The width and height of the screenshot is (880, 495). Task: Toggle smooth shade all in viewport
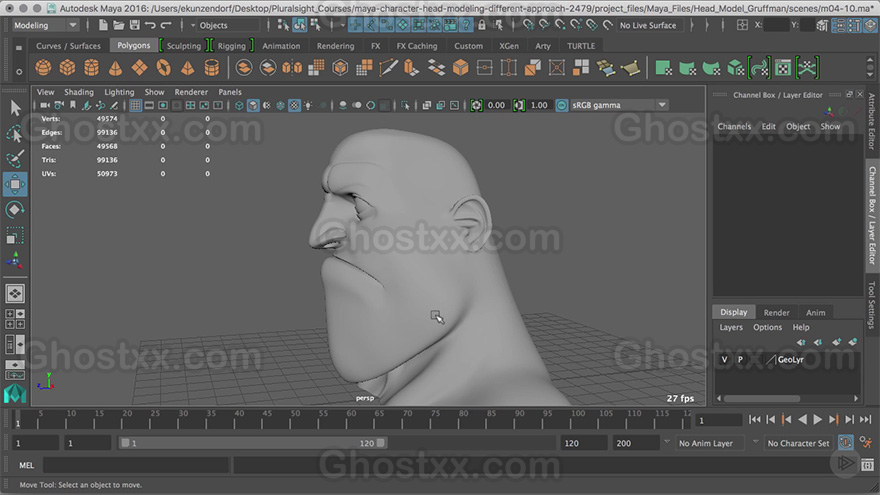[x=253, y=106]
